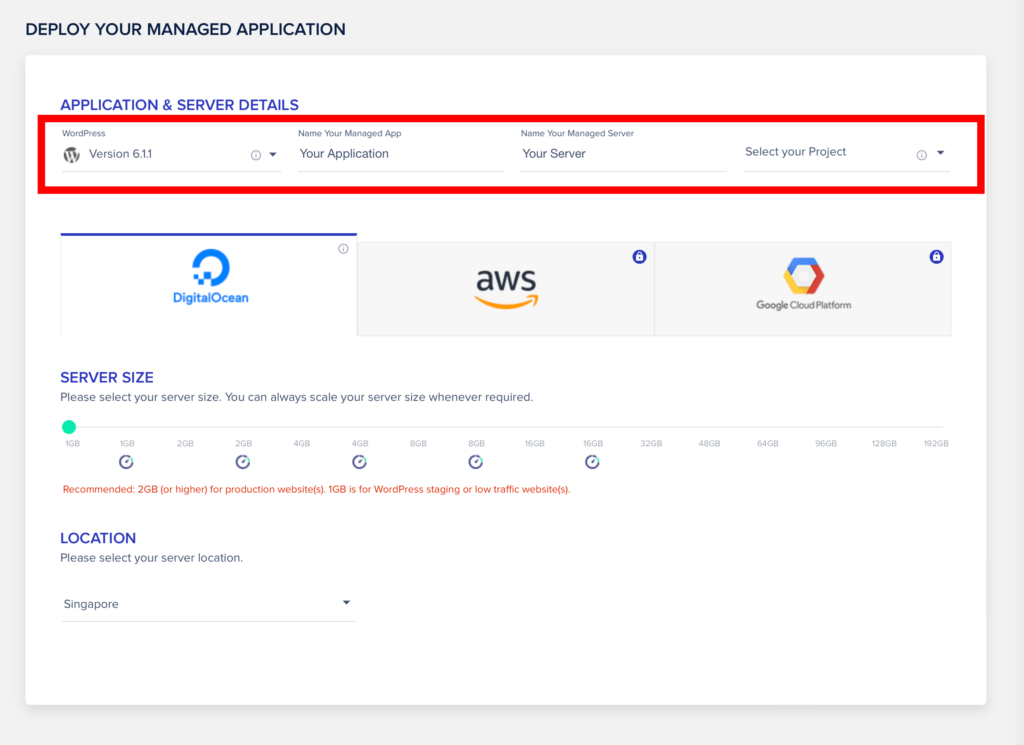
Task: Click the Application & Server Details heading
Action: click(179, 105)
